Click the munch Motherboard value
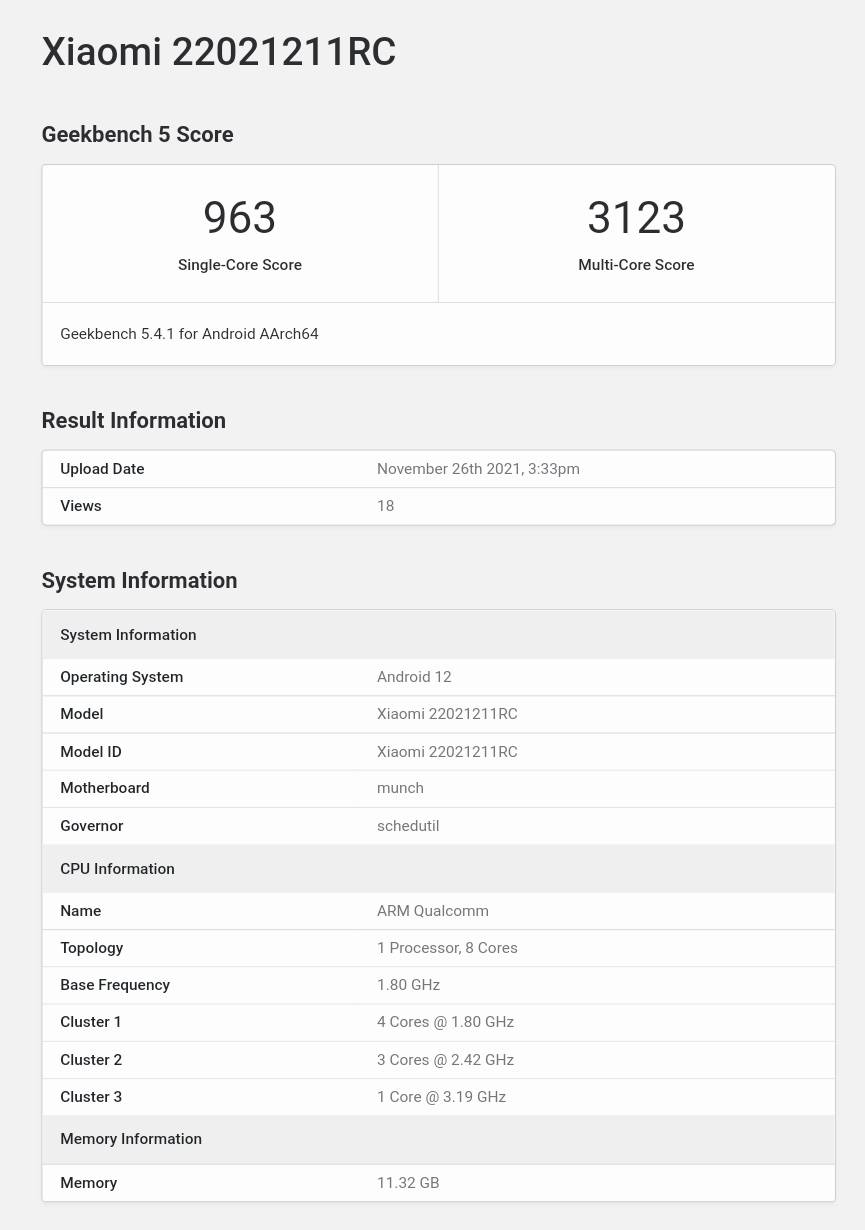 (400, 788)
